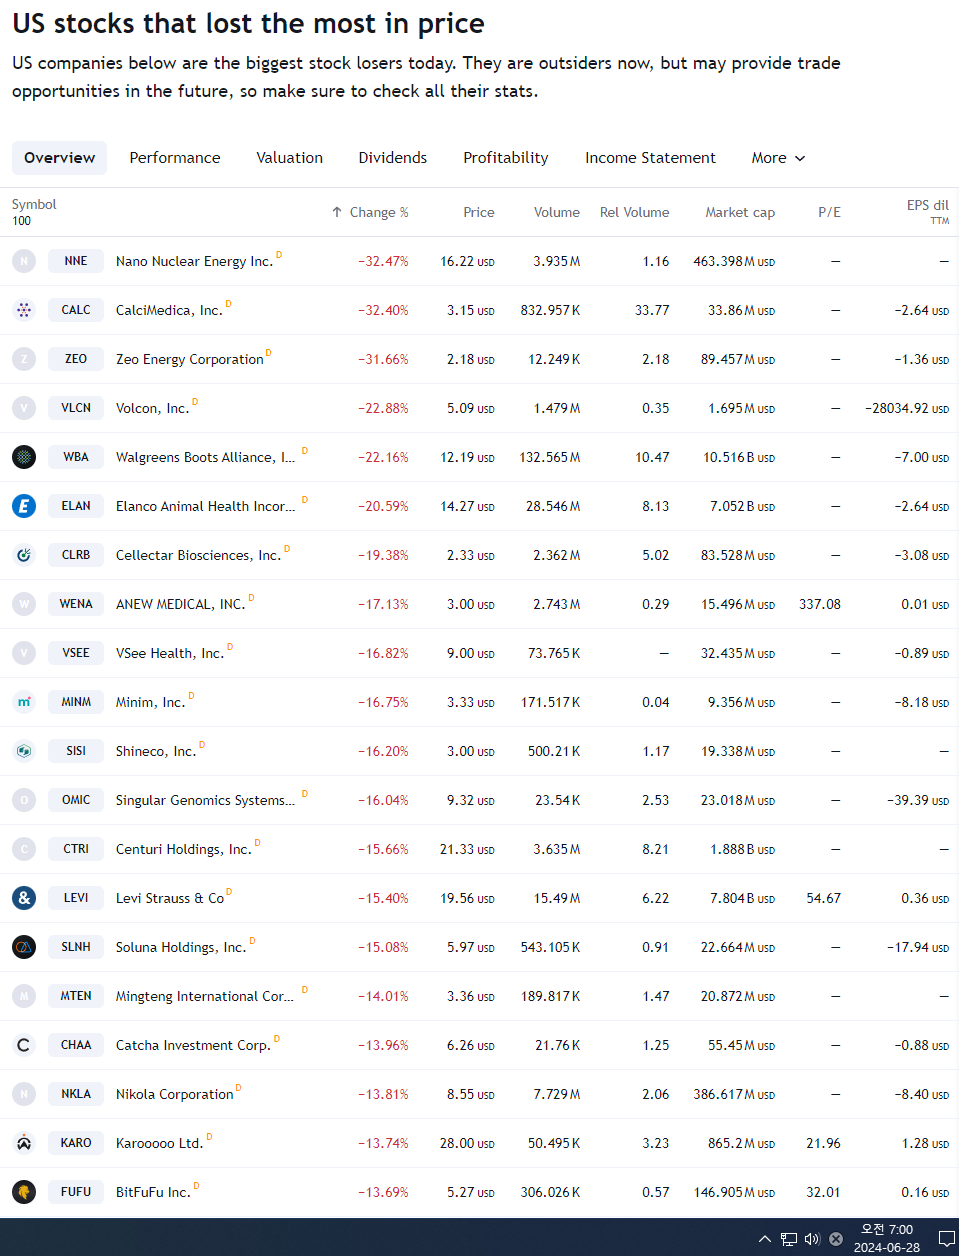
Task: Click the Cellectar Biosciences logo icon
Action: 24,555
